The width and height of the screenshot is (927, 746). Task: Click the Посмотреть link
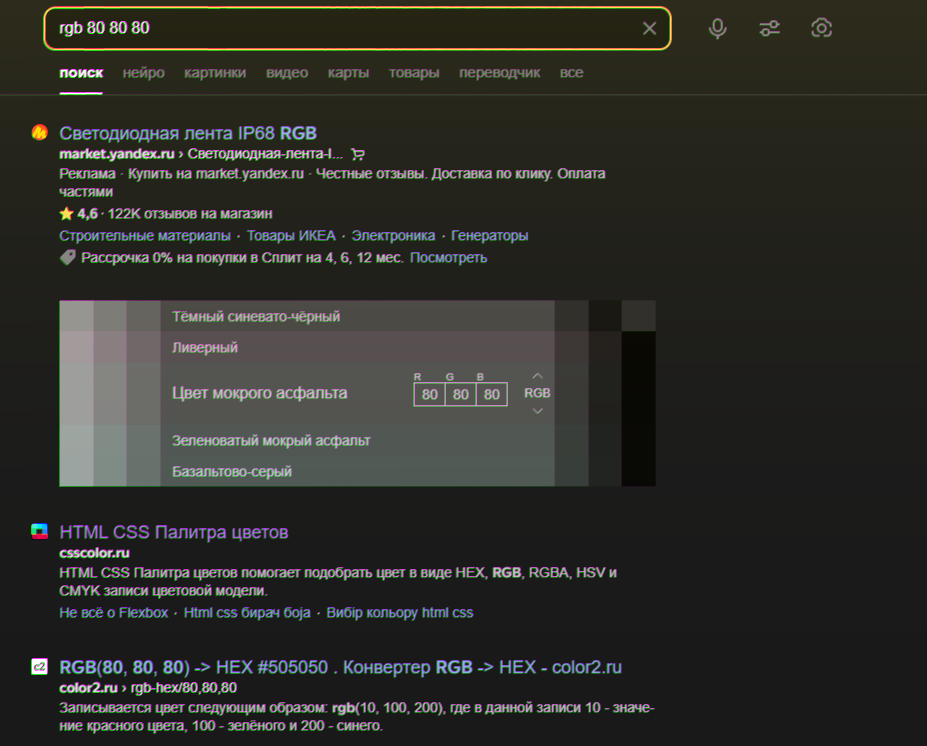[x=448, y=258]
